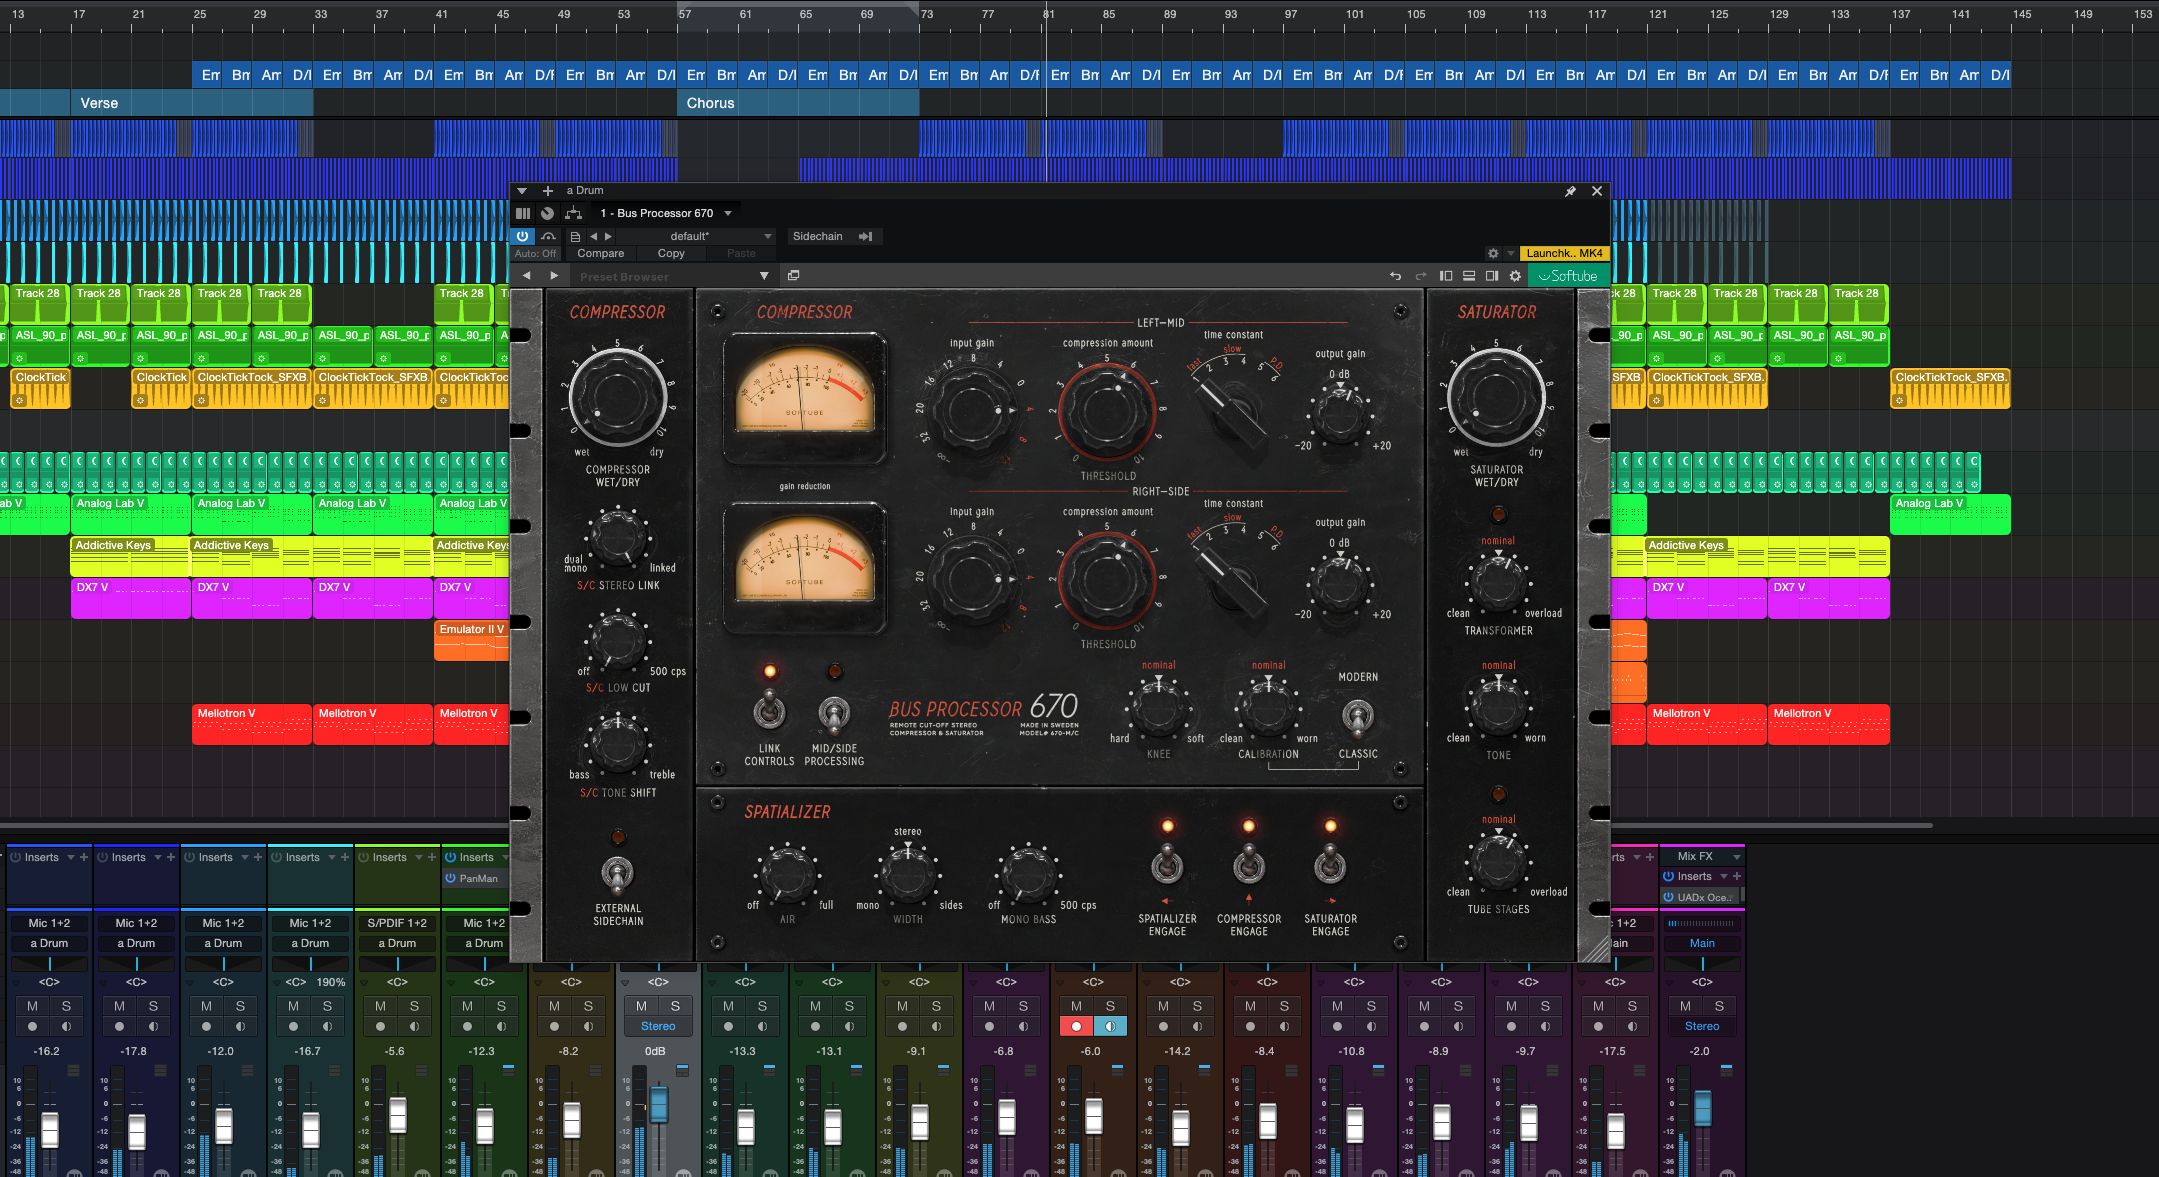Image resolution: width=2159 pixels, height=1177 pixels.
Task: Click the Stereo mode on the 0dB channel
Action: (x=658, y=1026)
